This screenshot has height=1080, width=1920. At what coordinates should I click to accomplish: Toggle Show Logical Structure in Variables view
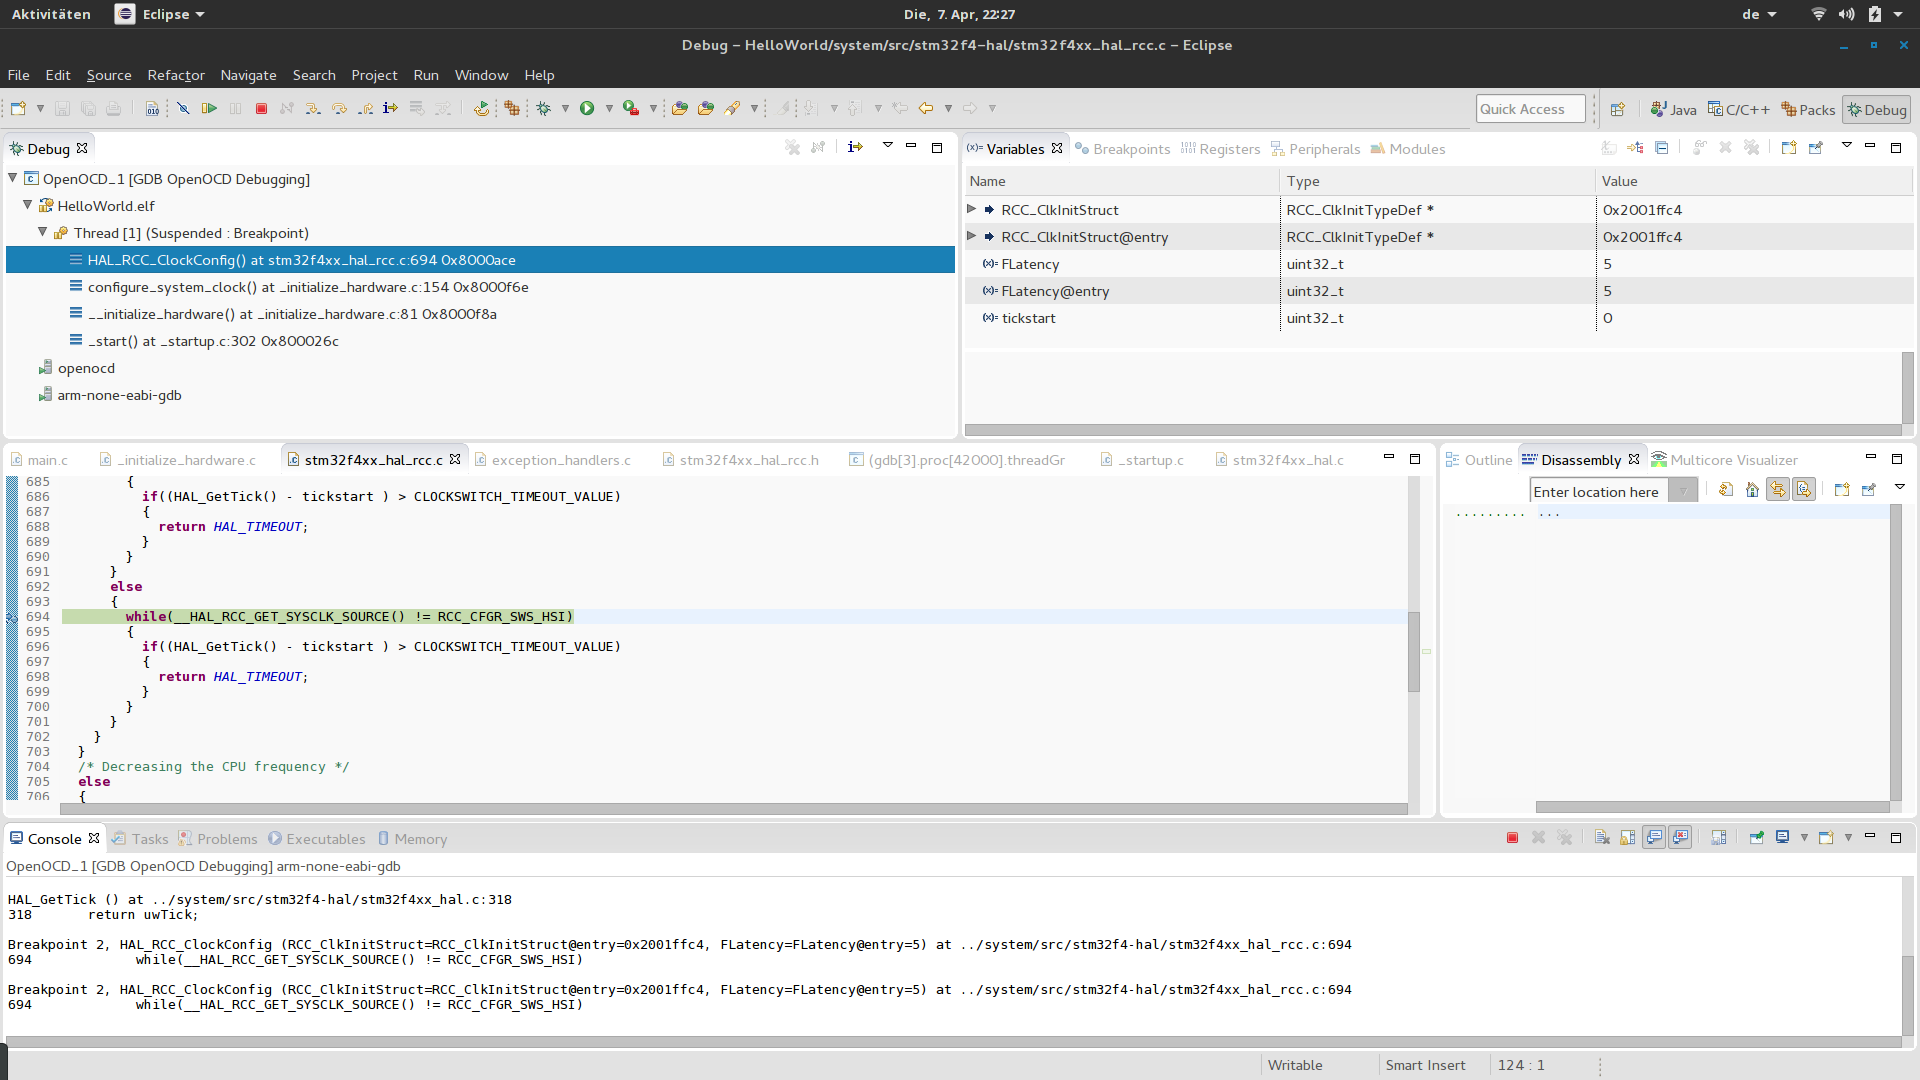1635,148
